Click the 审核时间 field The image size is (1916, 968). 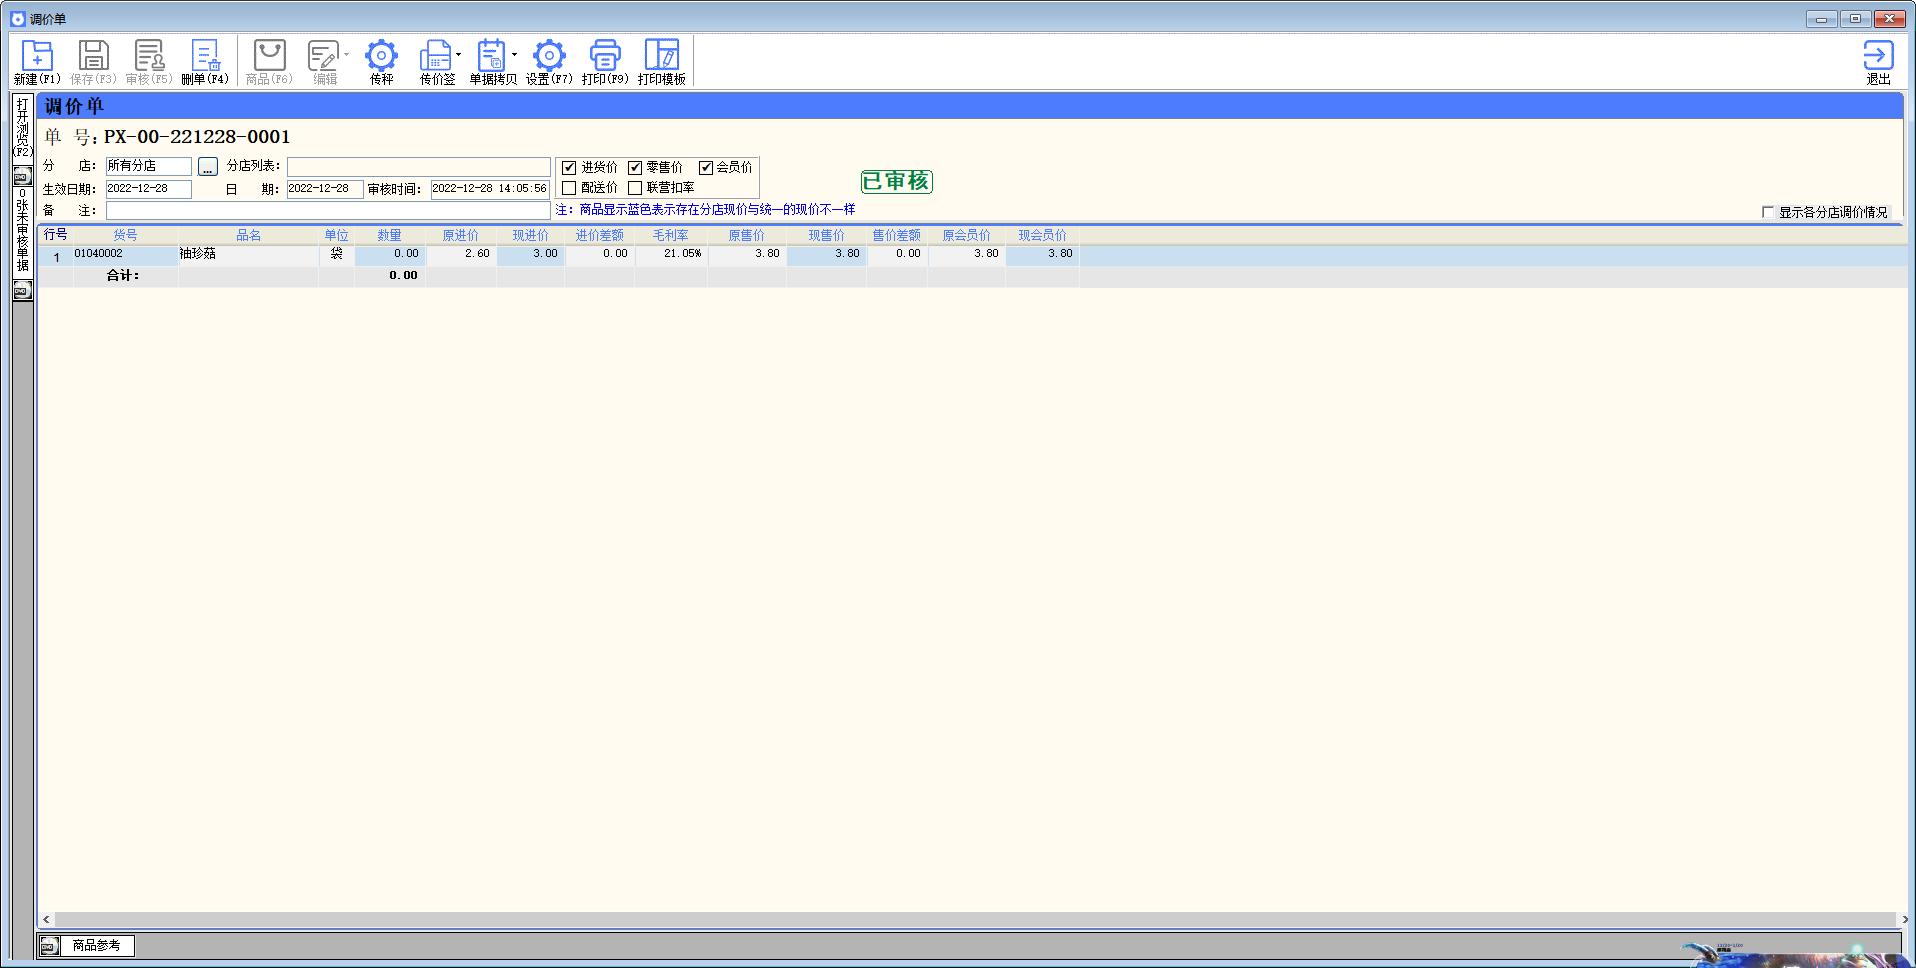point(490,189)
